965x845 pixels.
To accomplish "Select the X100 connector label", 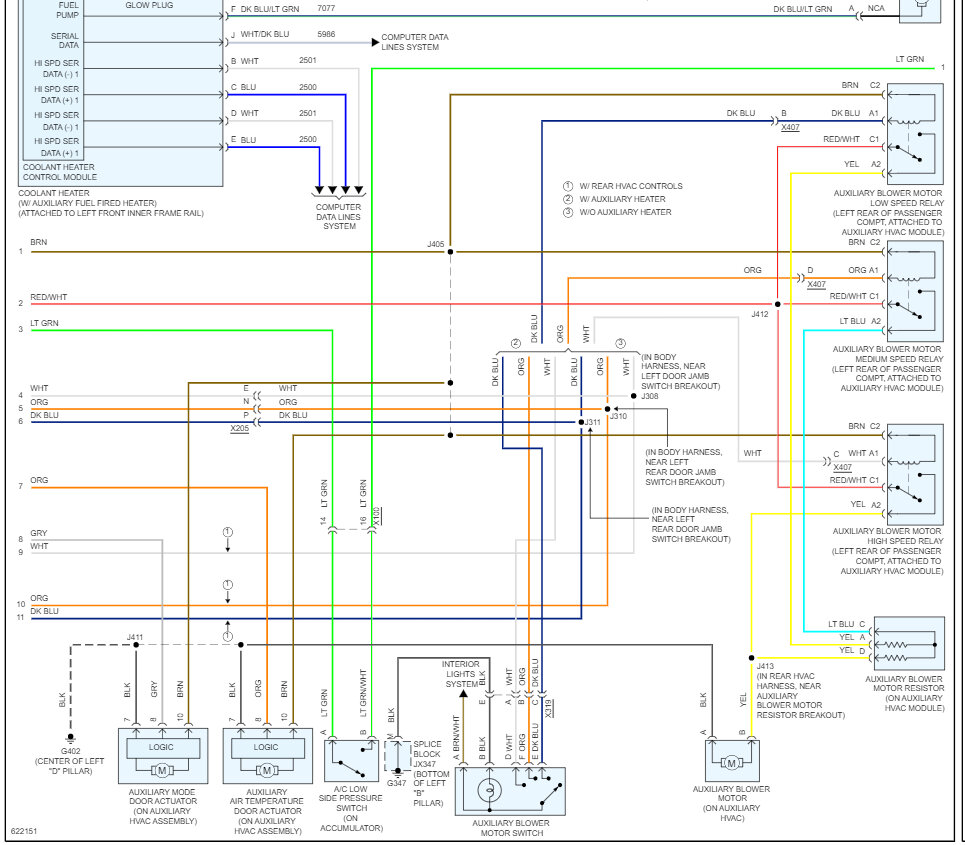I will (x=377, y=516).
